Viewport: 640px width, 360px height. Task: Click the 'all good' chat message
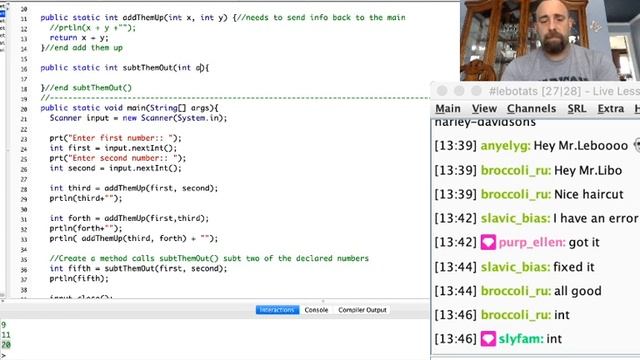[x=578, y=291]
